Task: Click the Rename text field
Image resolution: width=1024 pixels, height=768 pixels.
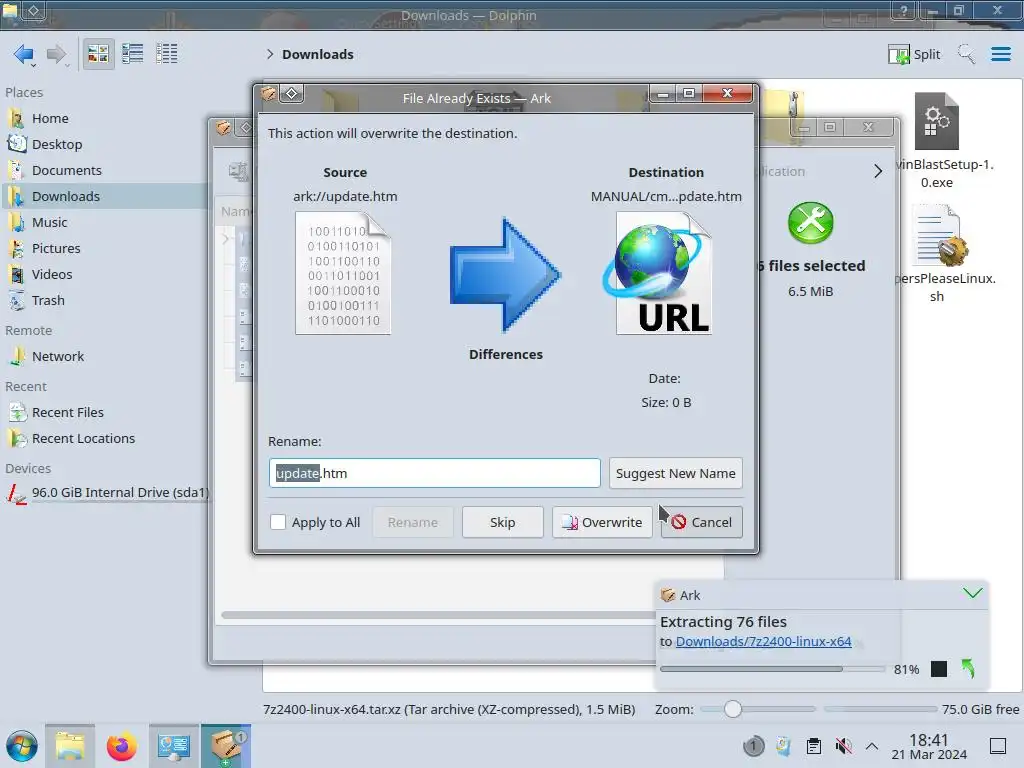Action: point(434,473)
